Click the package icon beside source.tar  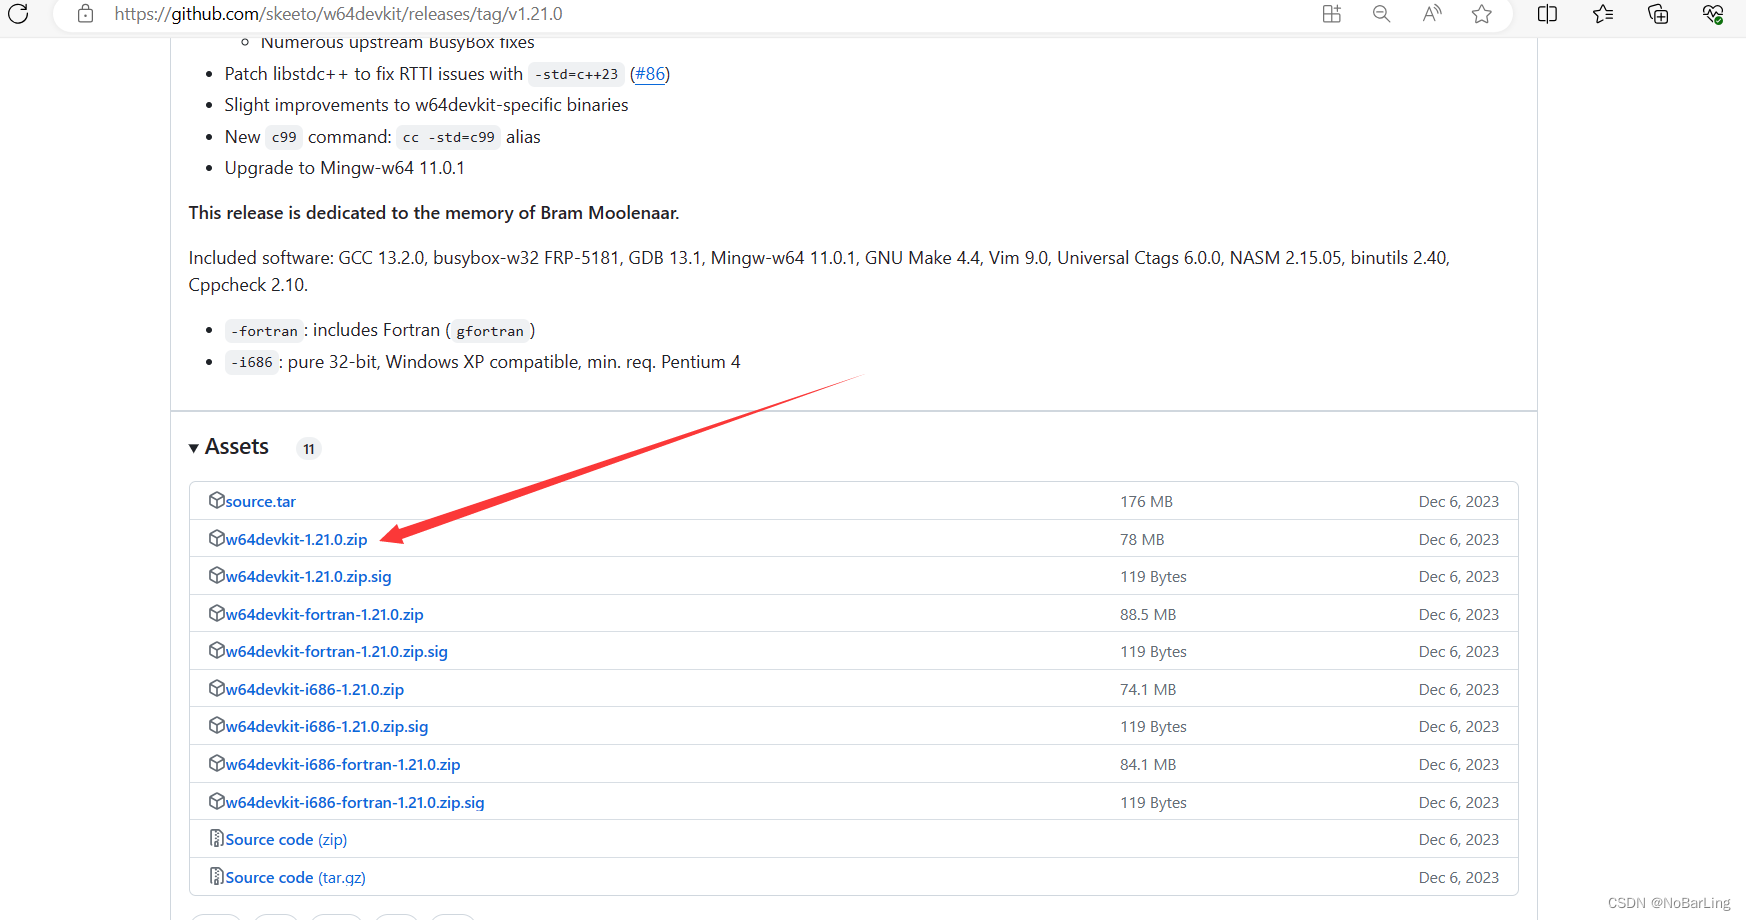[216, 500]
